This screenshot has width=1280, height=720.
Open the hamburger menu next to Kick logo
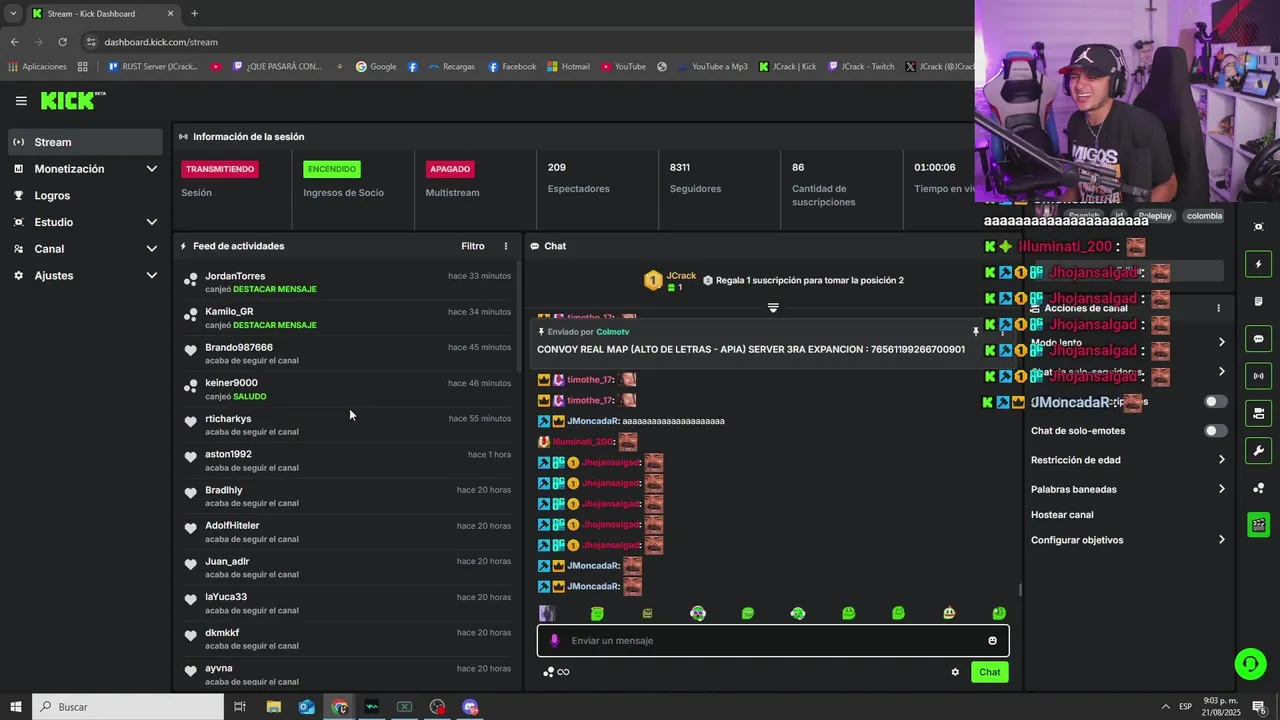pos(21,101)
